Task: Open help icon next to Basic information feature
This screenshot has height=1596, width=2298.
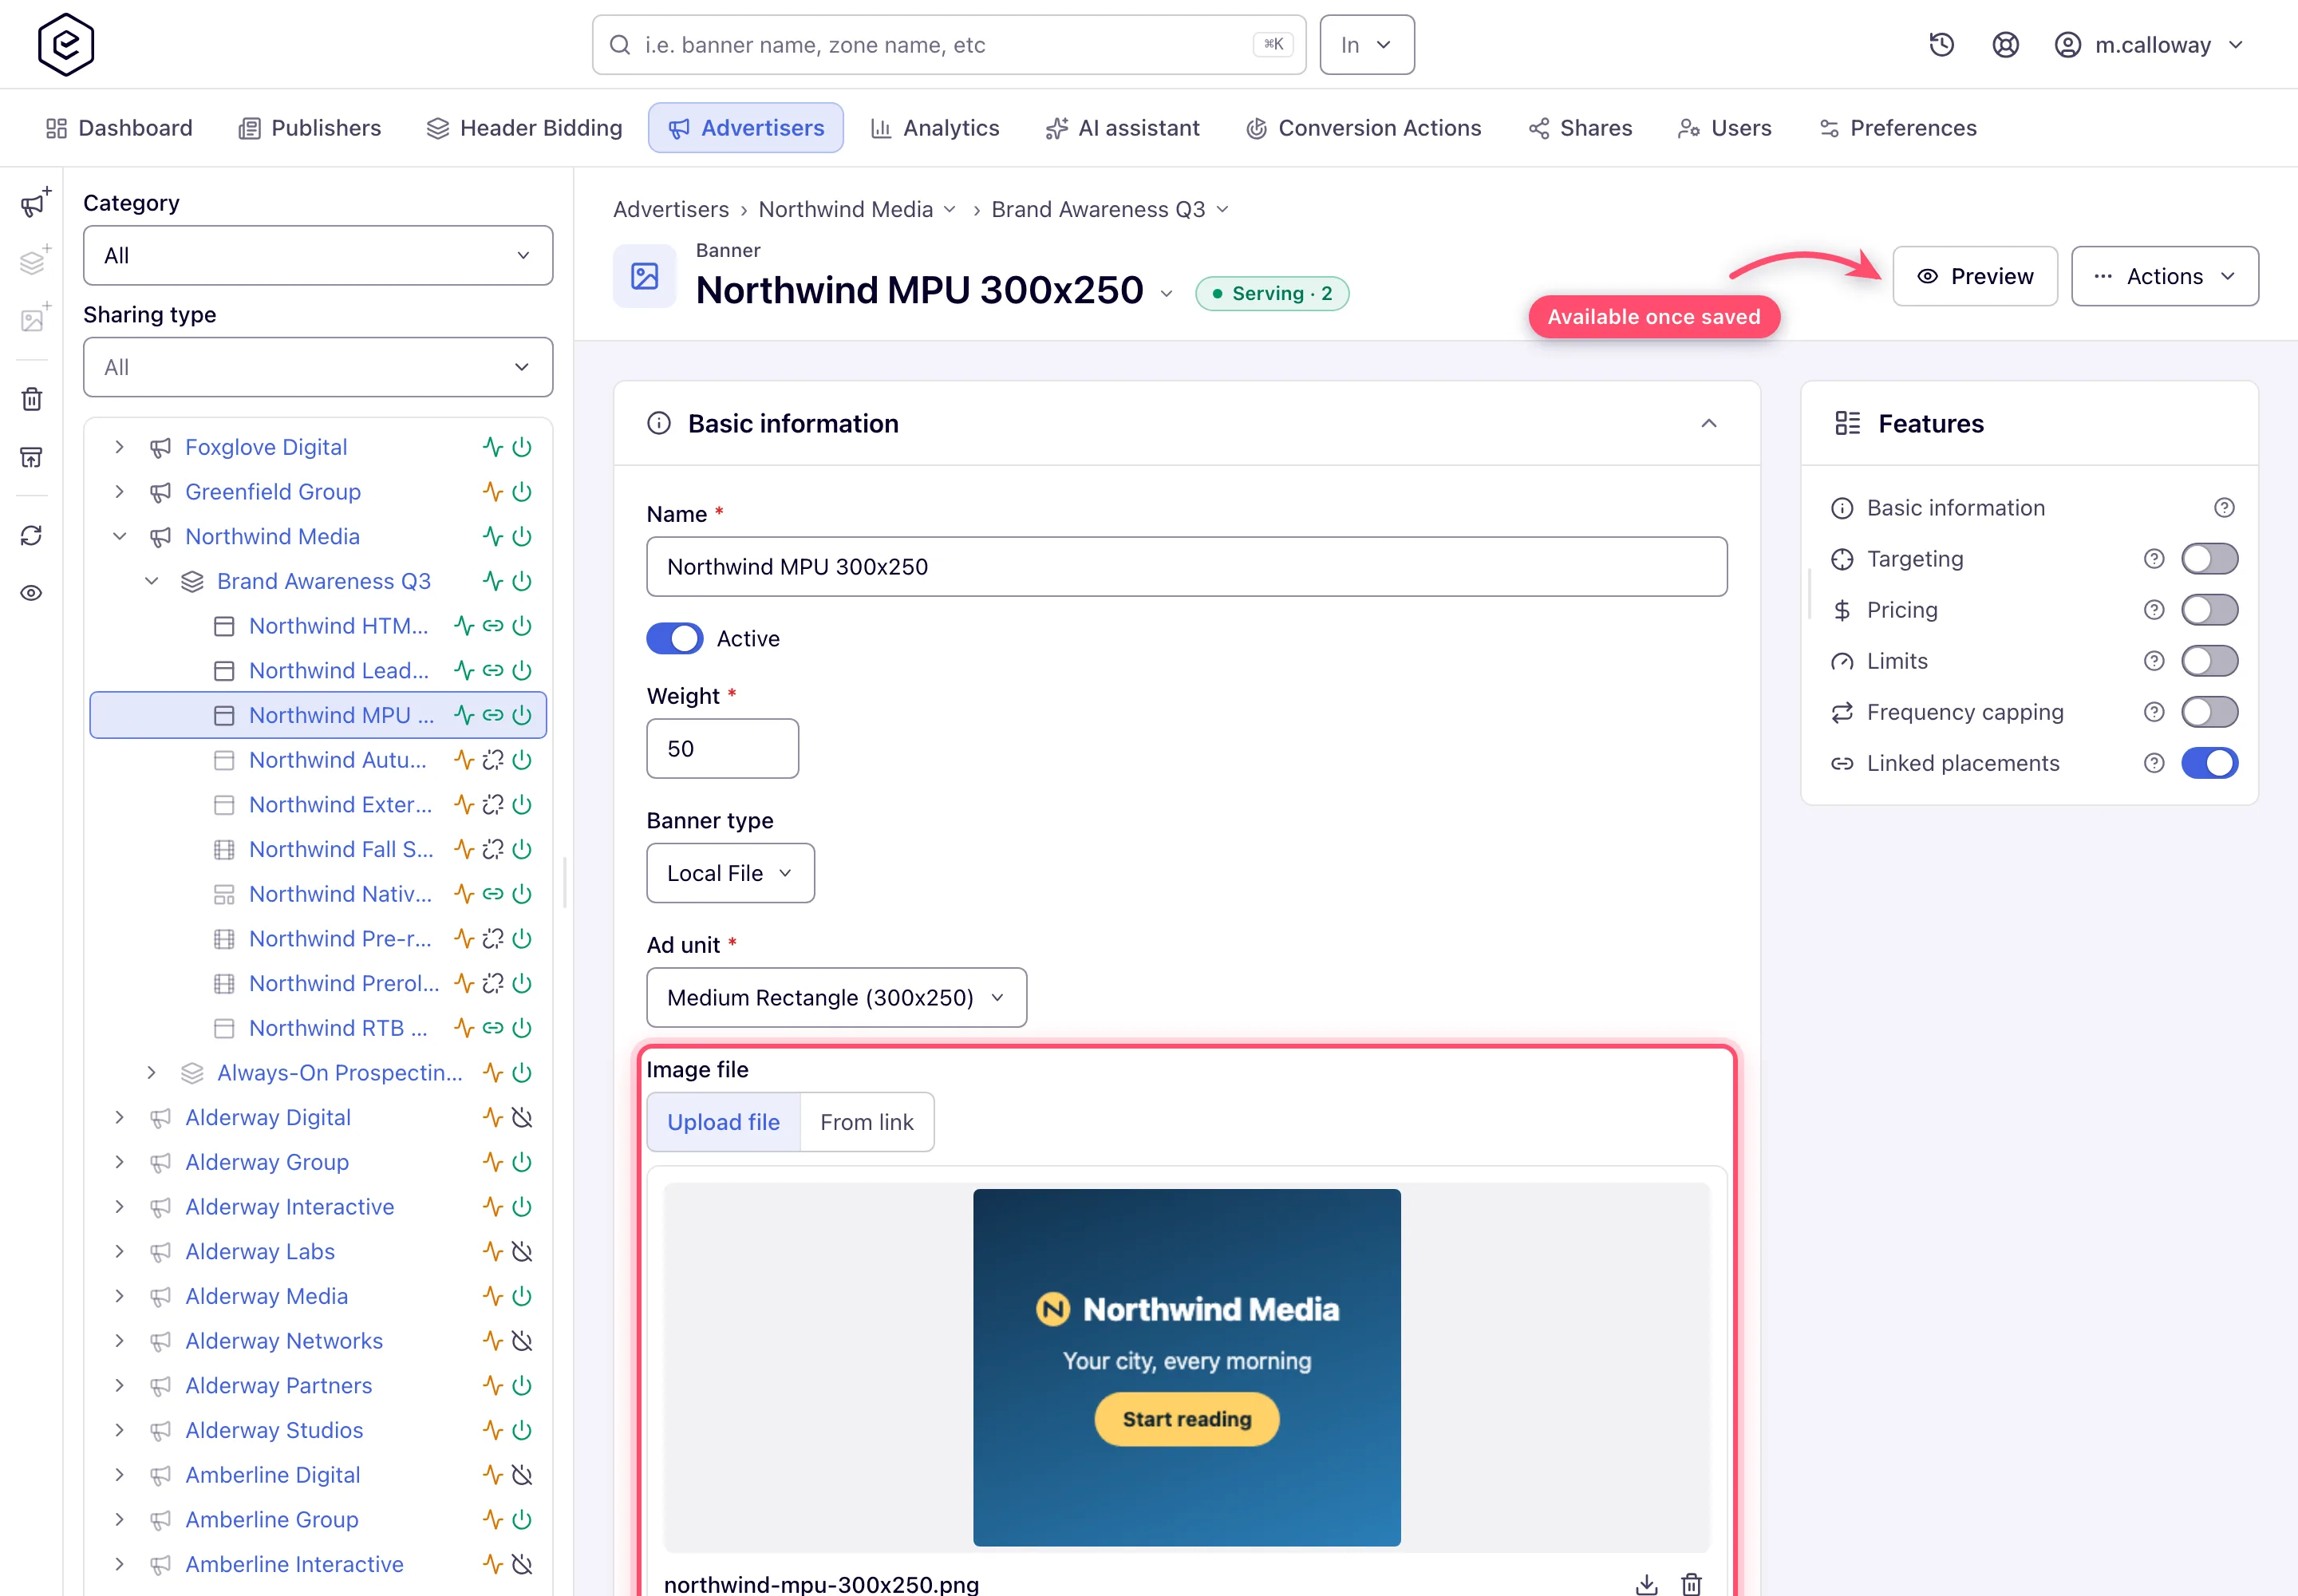Action: click(x=2224, y=508)
